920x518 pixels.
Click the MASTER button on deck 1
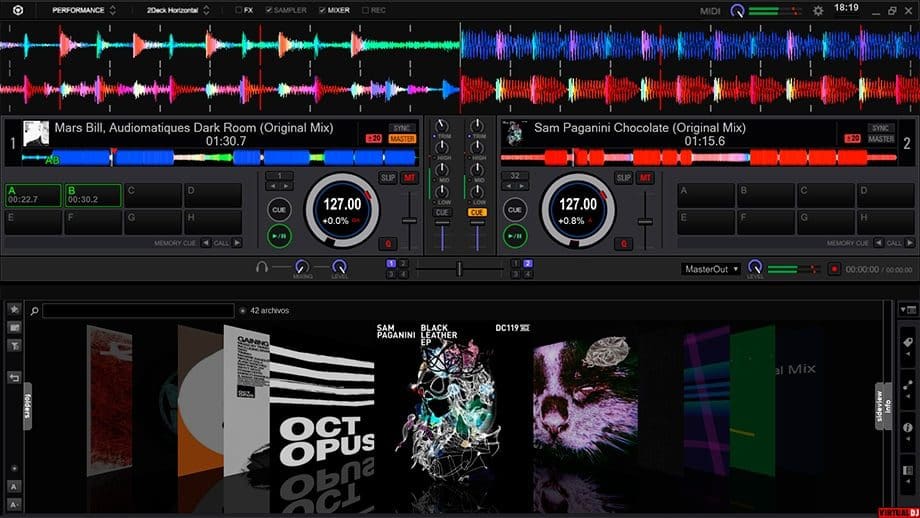coord(402,139)
